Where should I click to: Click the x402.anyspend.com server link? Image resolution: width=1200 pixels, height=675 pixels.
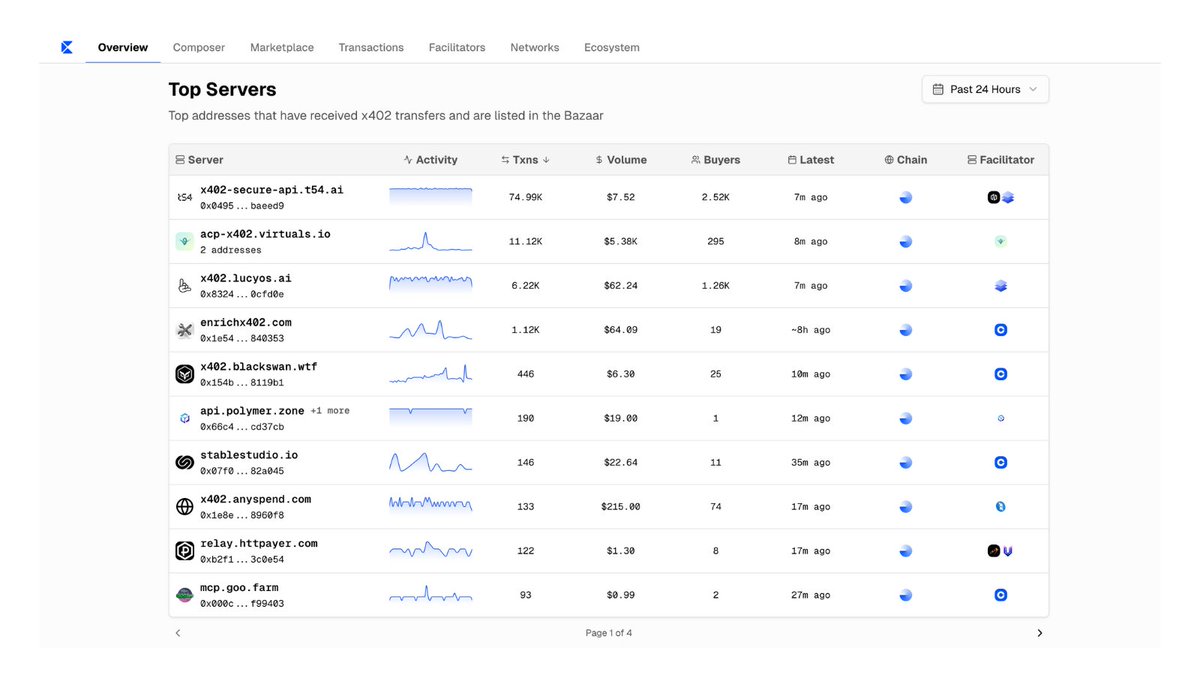pyautogui.click(x=255, y=498)
